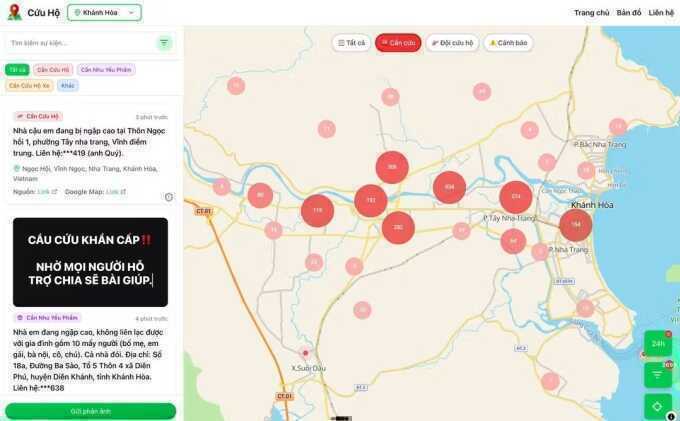680x421 pixels.
Task: Open the Google Map link in first card
Action: point(116,192)
